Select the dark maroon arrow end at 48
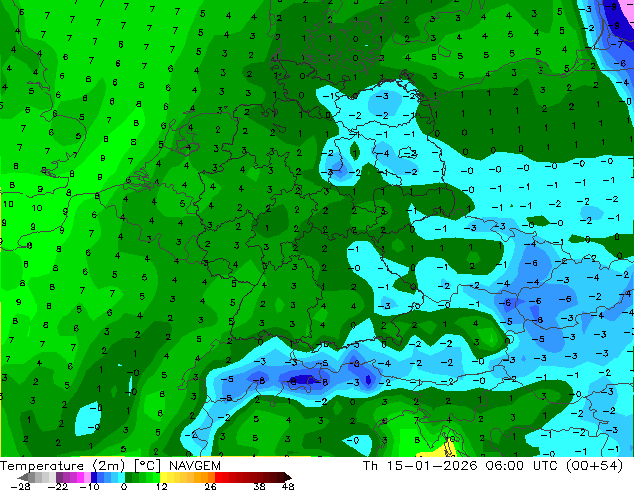The width and height of the screenshot is (634, 490). click(287, 477)
